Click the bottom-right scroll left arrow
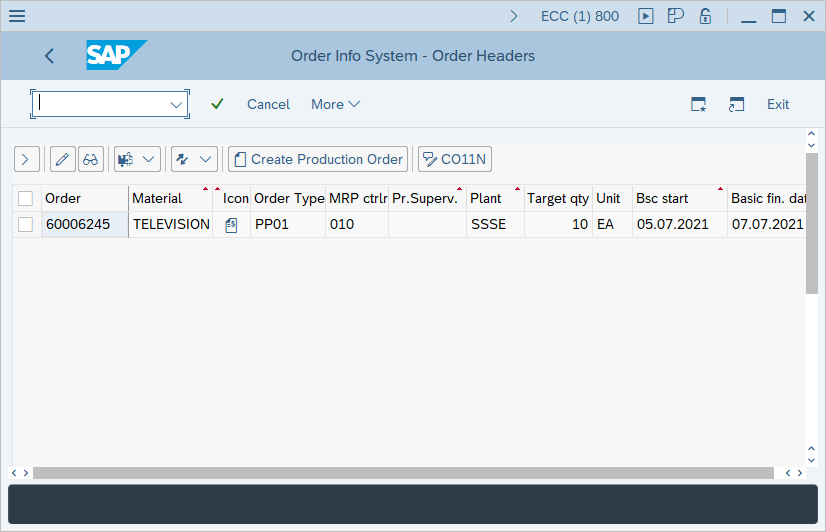 [788, 473]
